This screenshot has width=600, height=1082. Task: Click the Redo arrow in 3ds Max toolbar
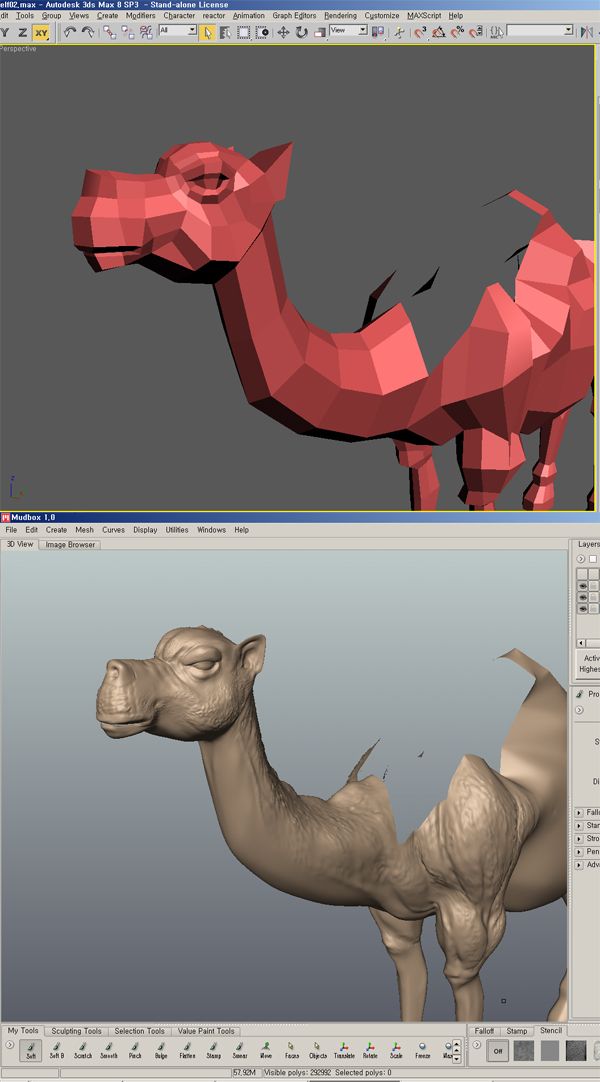coord(88,32)
